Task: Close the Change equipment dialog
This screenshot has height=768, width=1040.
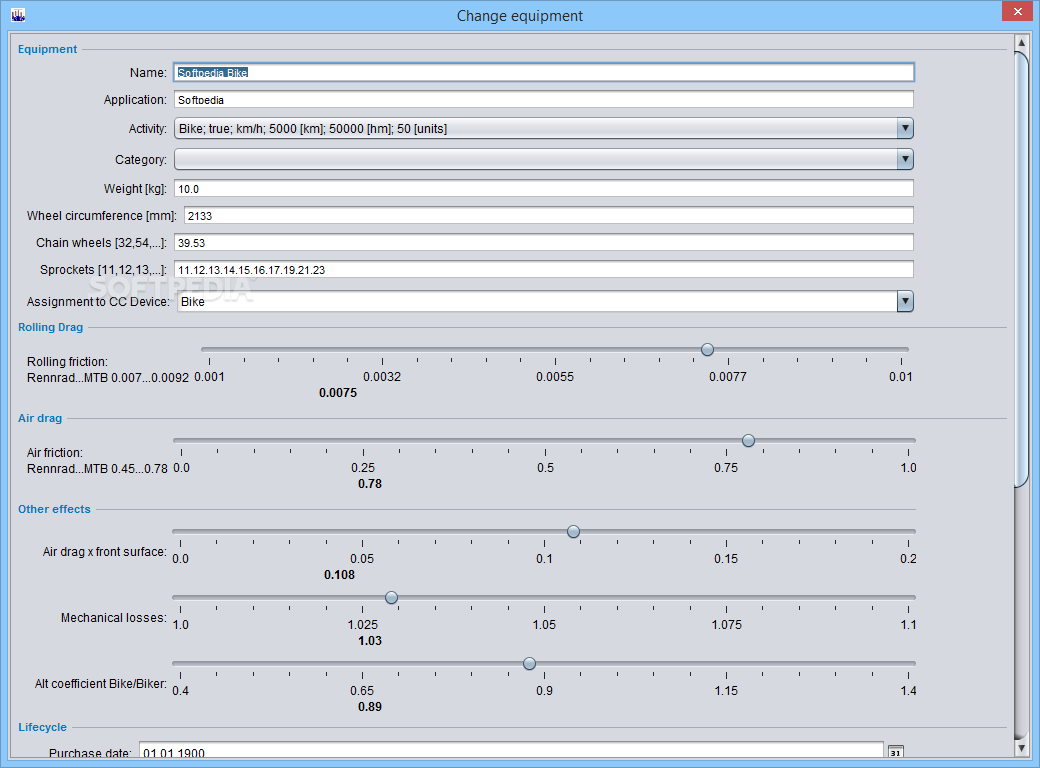Action: point(1017,12)
